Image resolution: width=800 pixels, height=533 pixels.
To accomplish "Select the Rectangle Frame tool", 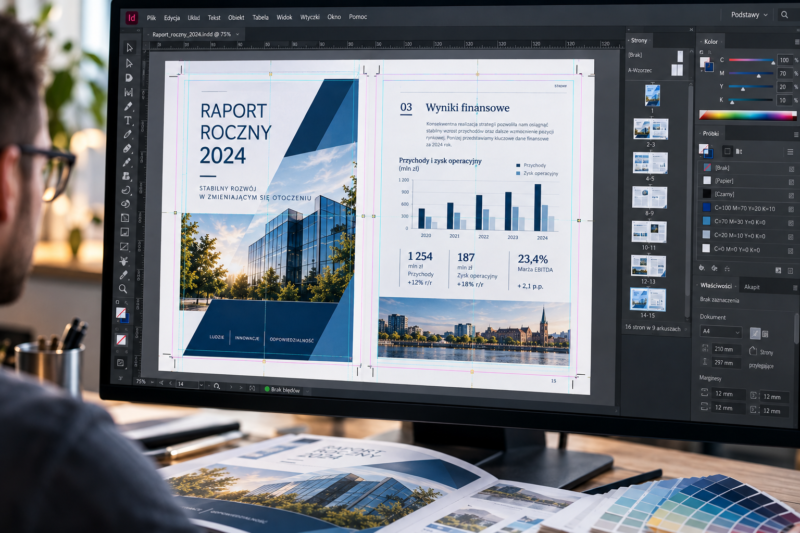I will 124,246.
